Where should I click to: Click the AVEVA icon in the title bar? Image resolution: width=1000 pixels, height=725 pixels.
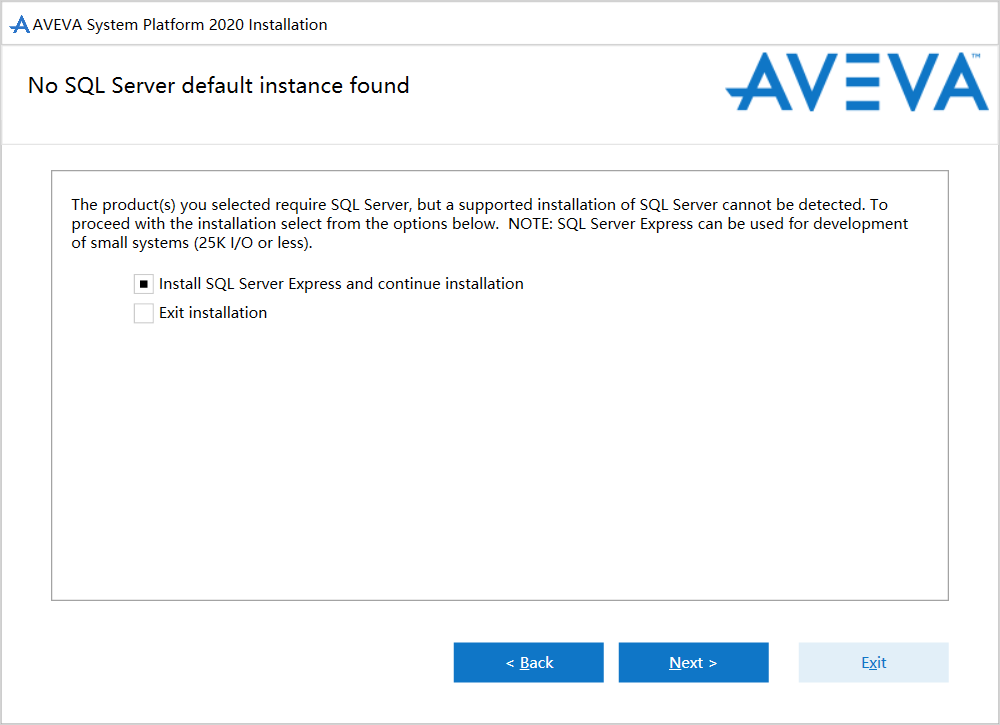click(19, 25)
